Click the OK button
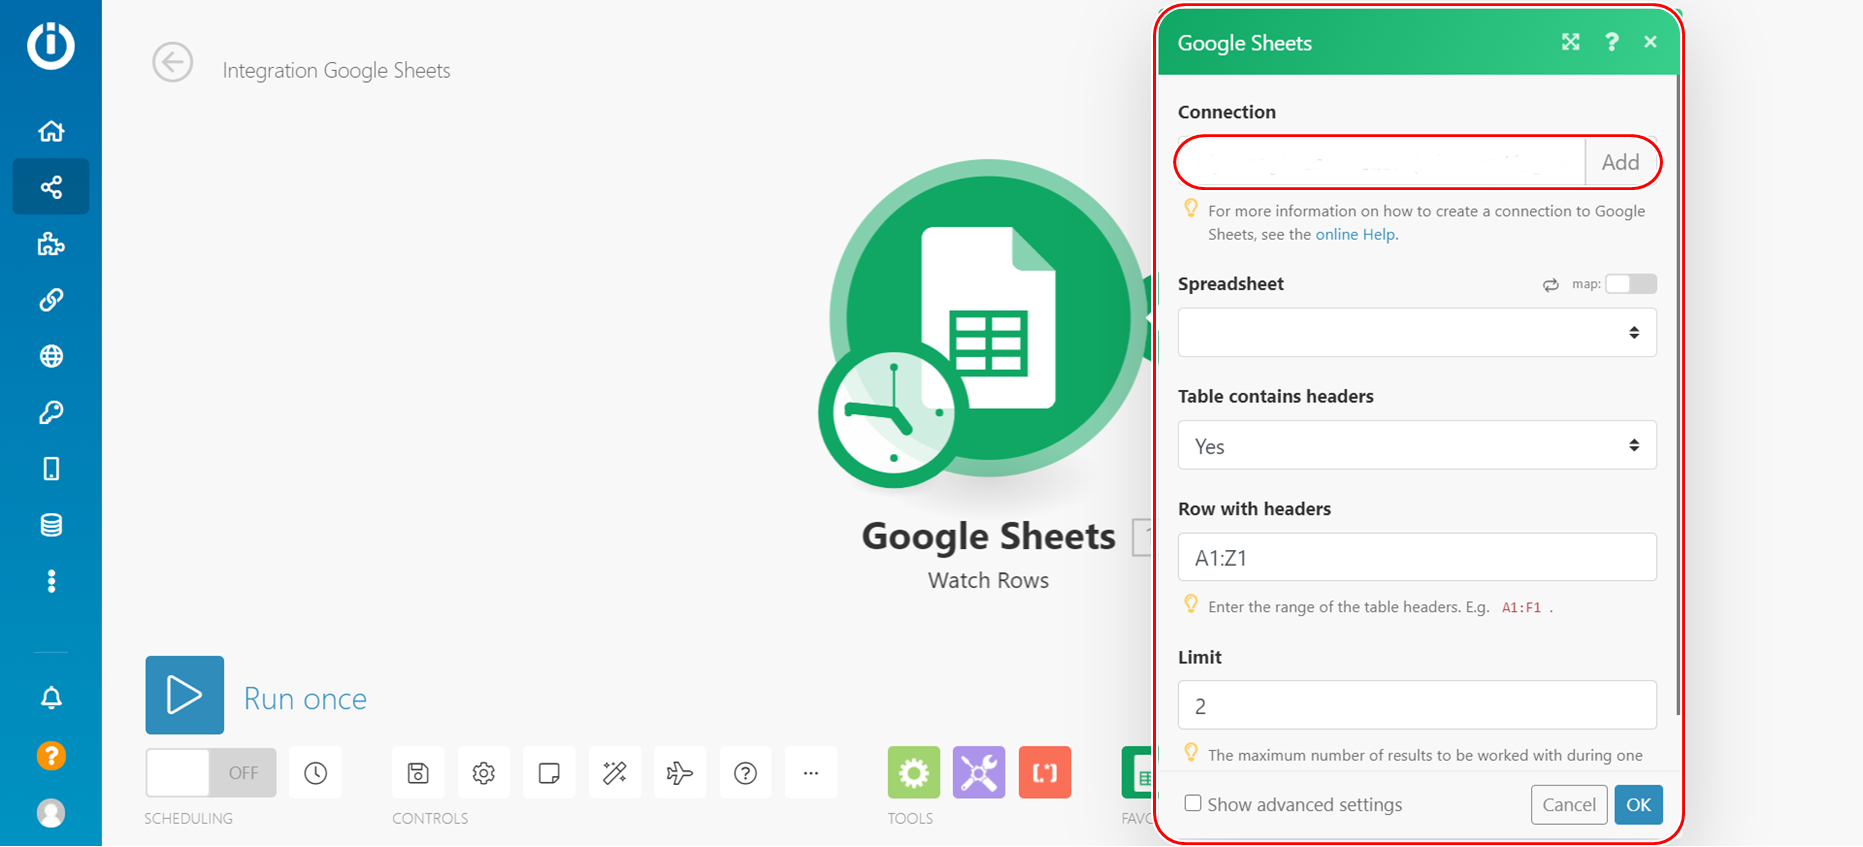 1638,804
